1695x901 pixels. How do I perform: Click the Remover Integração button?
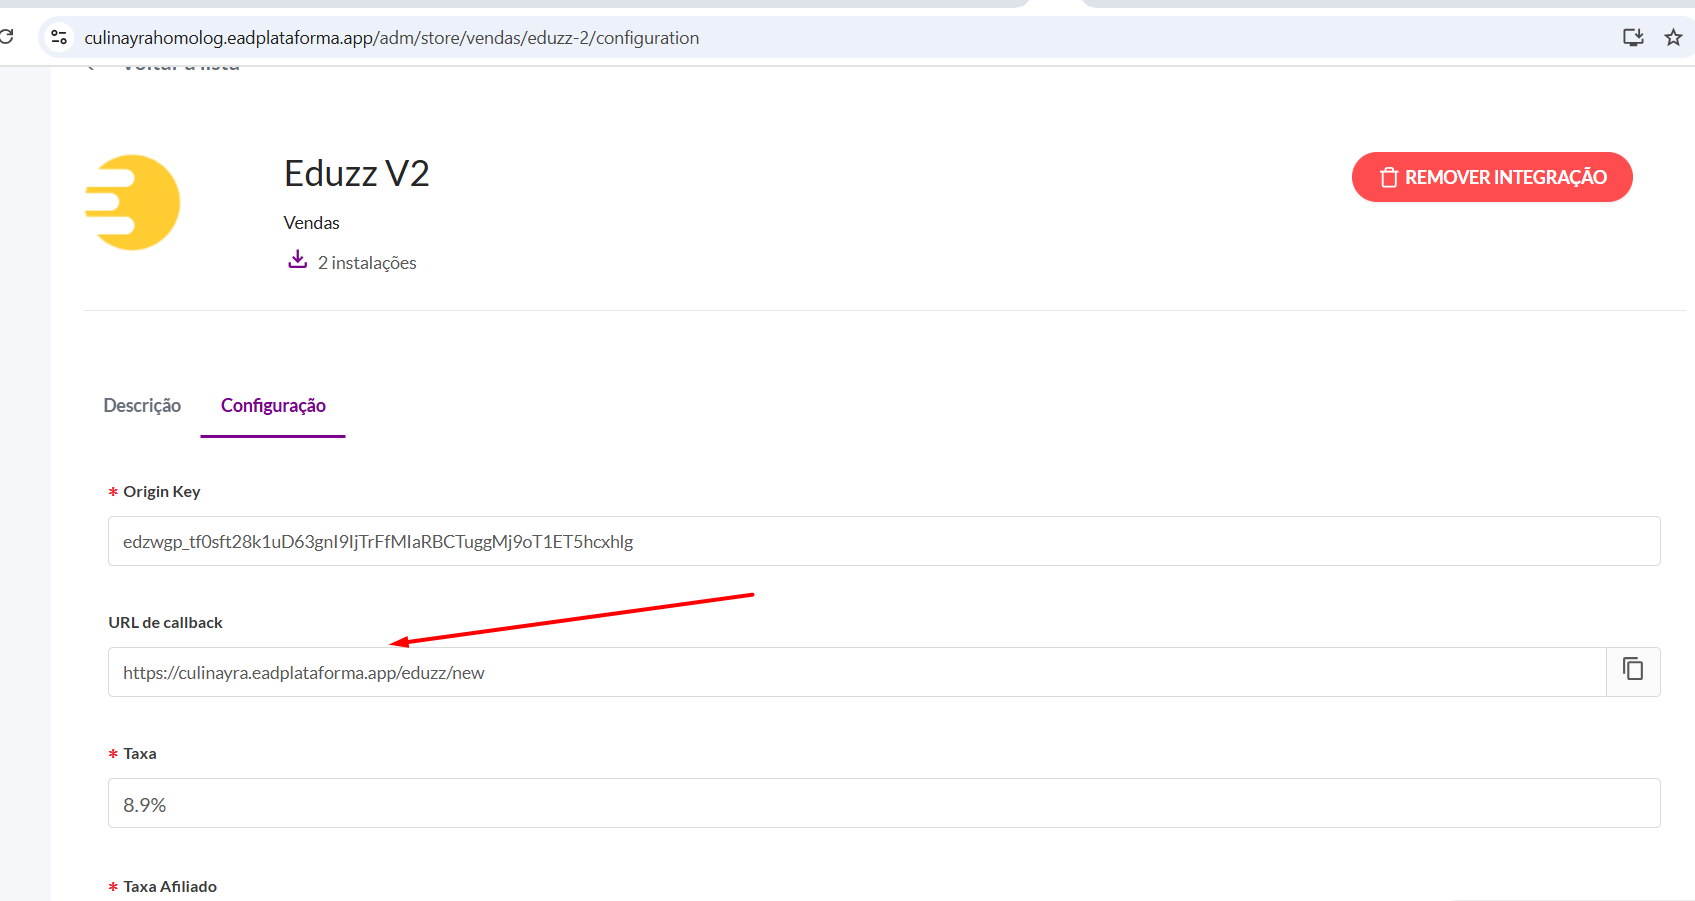(x=1492, y=177)
